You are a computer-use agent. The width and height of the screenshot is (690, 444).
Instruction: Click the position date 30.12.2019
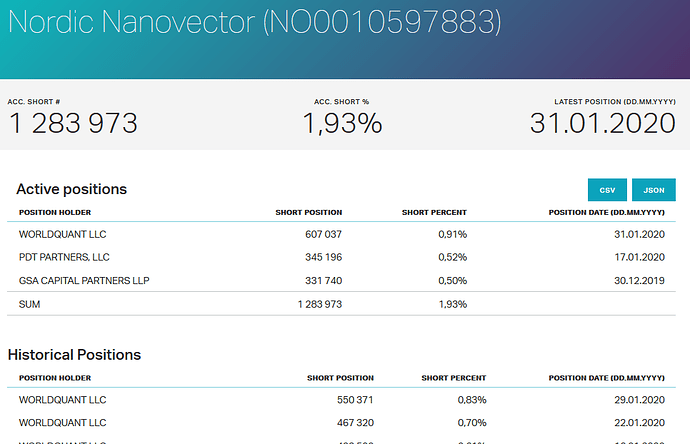tap(639, 281)
